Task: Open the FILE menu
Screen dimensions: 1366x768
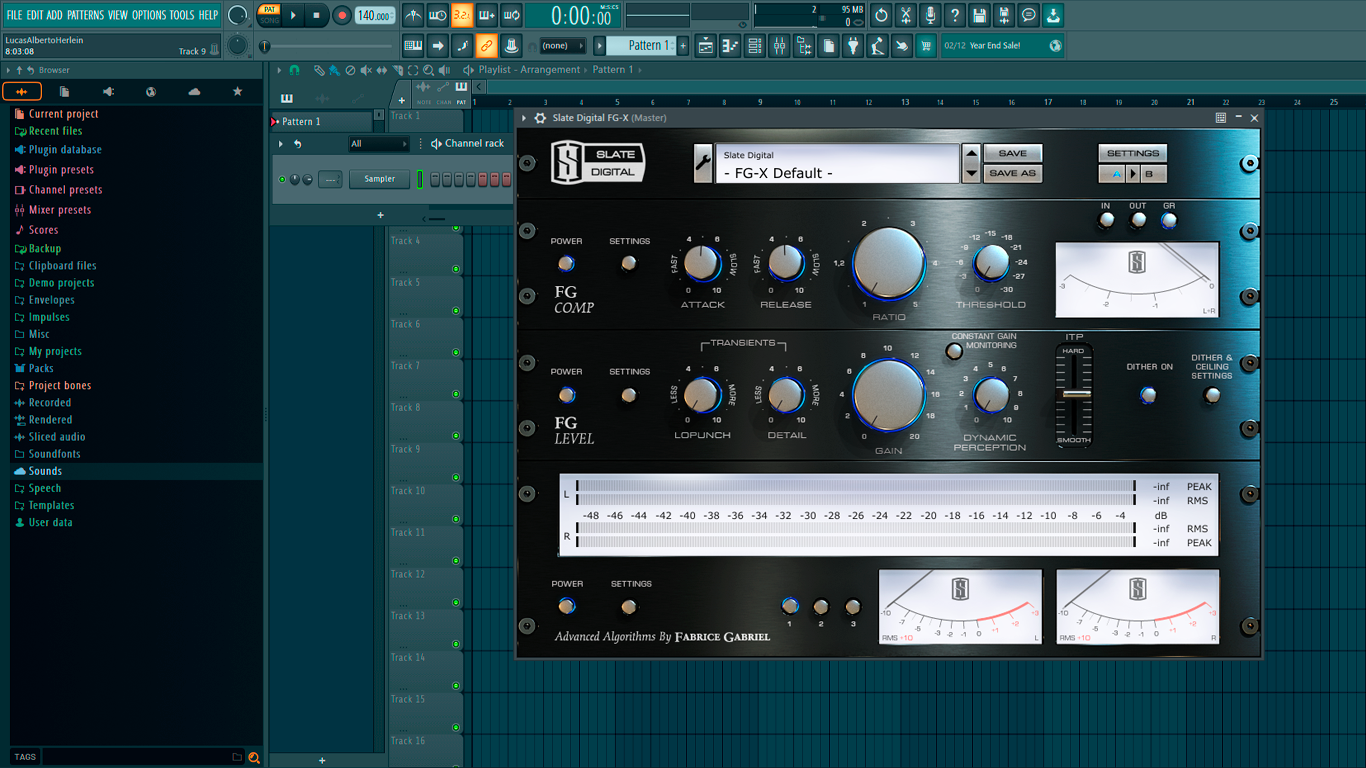Action: (14, 15)
